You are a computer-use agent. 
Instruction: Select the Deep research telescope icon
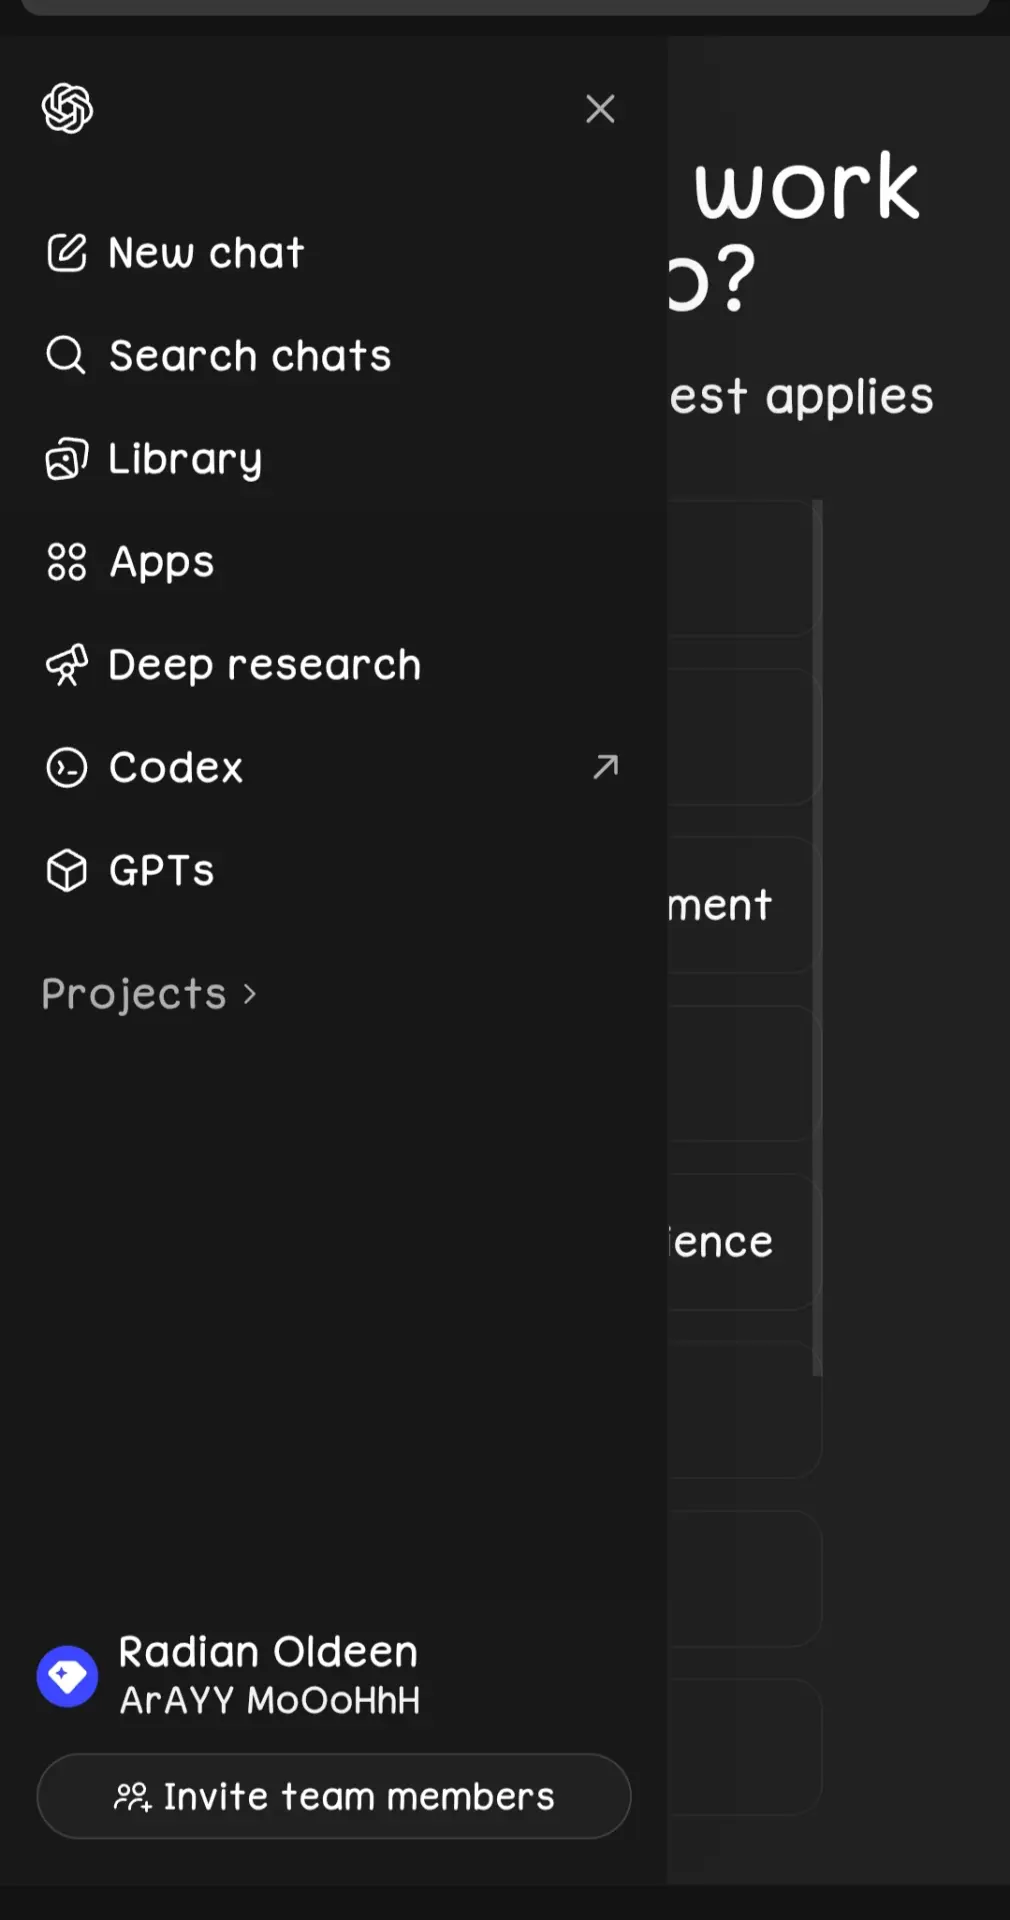pos(67,665)
